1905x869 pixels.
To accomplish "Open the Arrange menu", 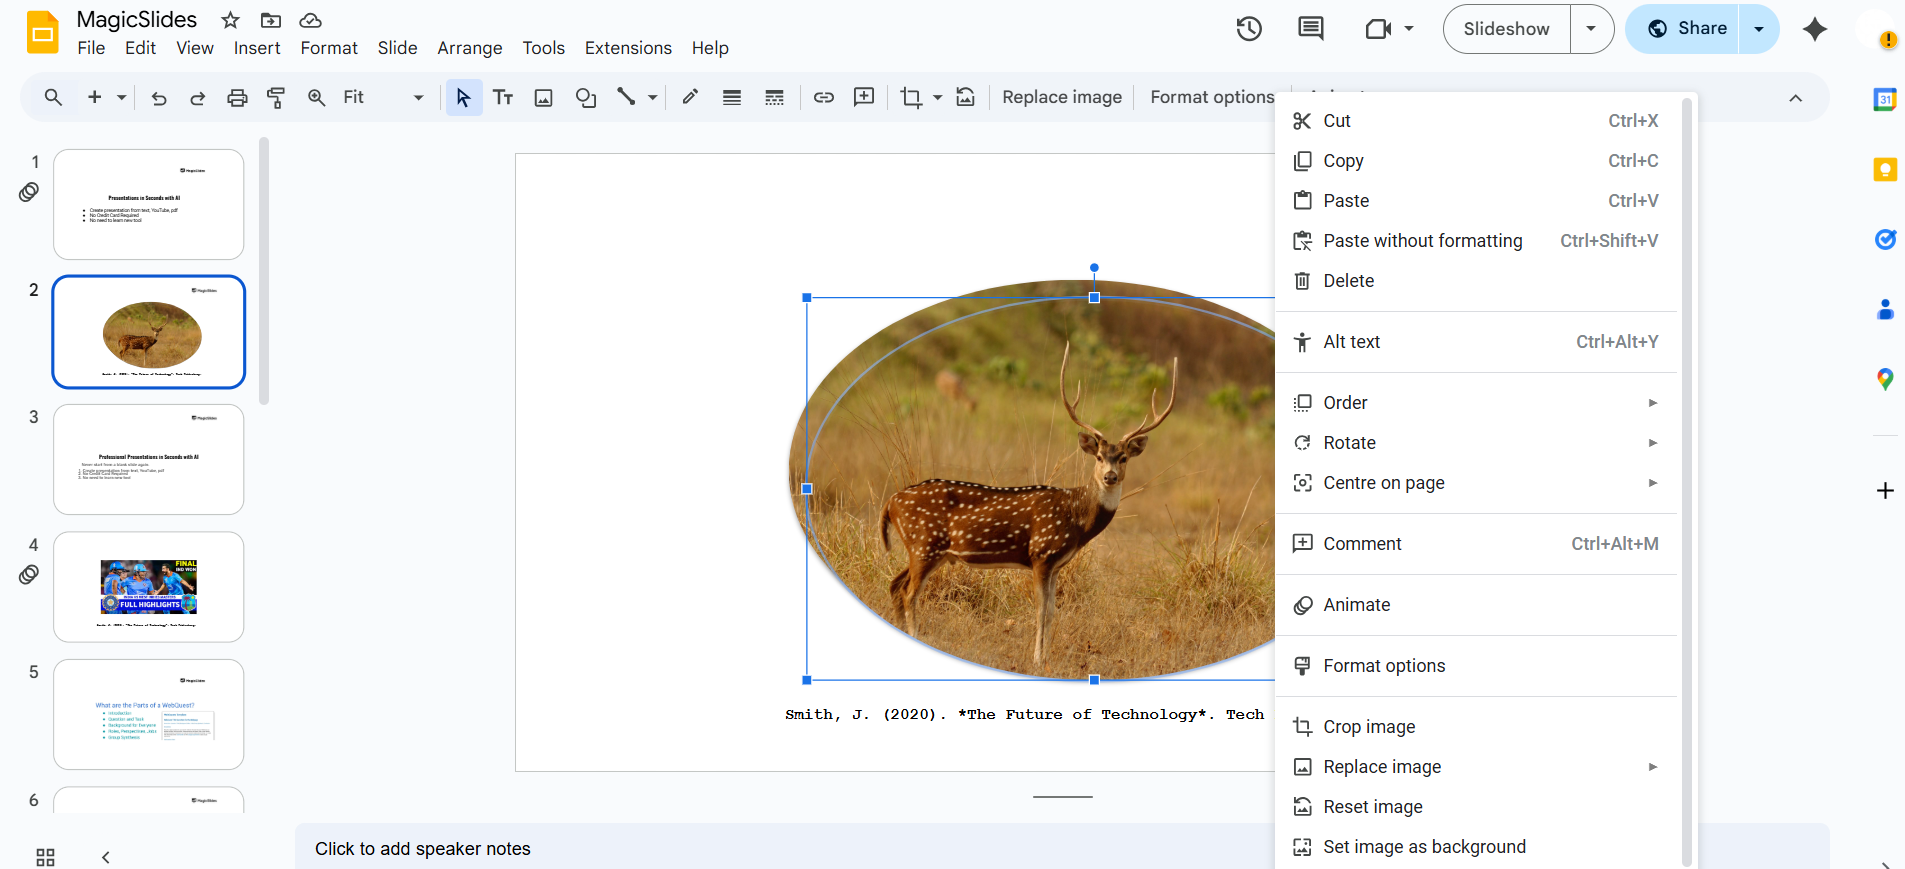I will coord(469,48).
